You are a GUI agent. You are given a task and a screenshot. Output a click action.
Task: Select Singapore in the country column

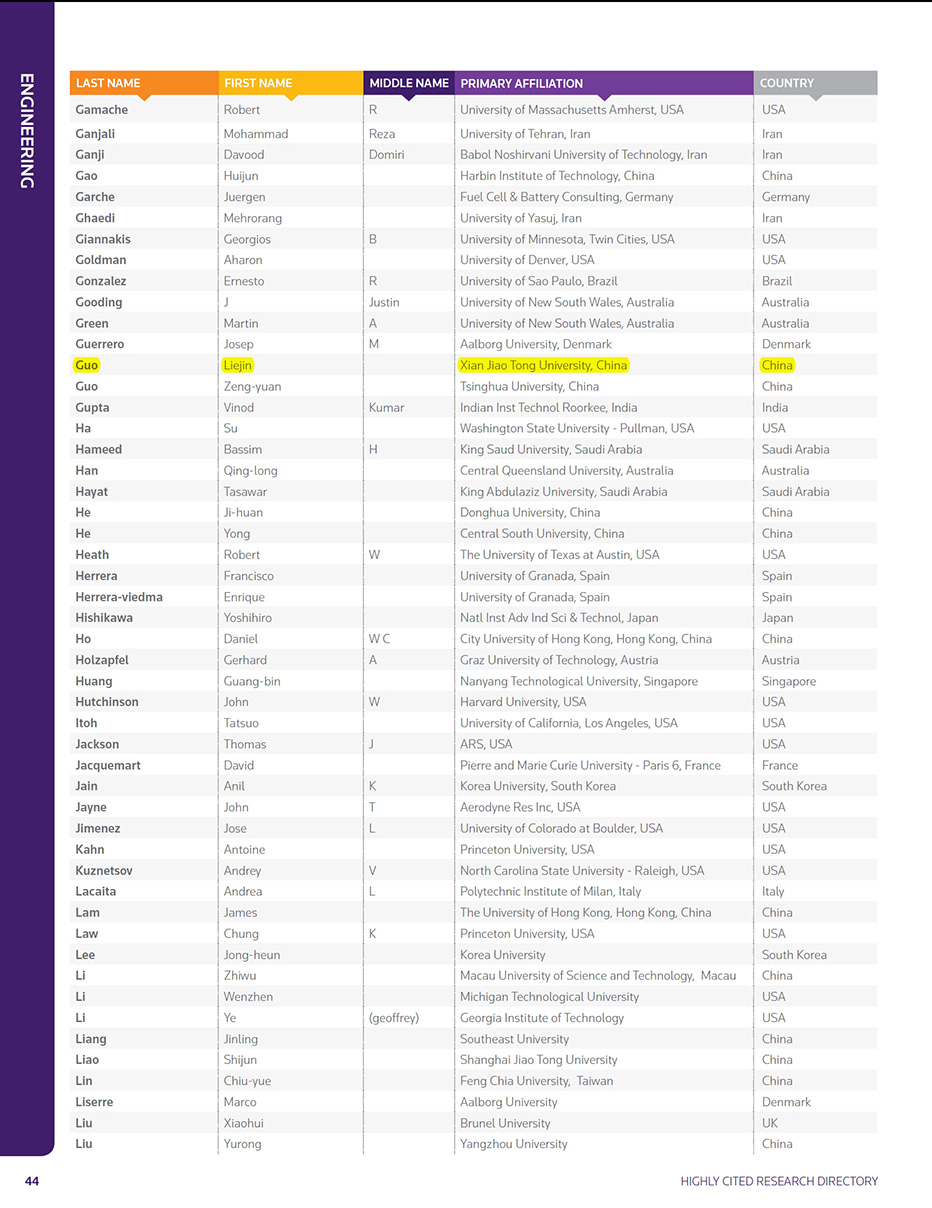pyautogui.click(x=789, y=681)
